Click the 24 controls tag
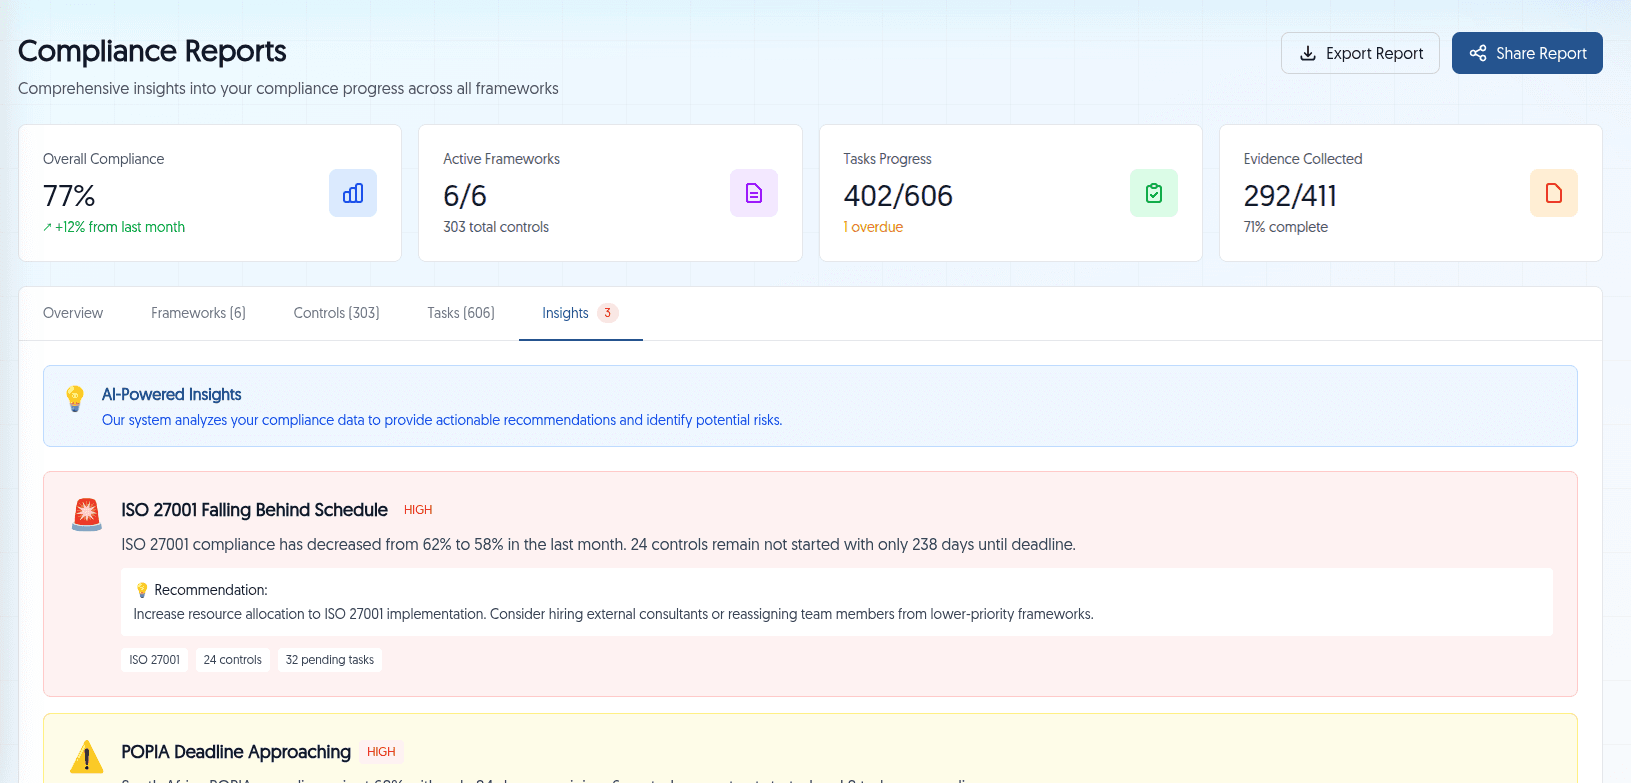The width and height of the screenshot is (1631, 783). click(x=232, y=660)
